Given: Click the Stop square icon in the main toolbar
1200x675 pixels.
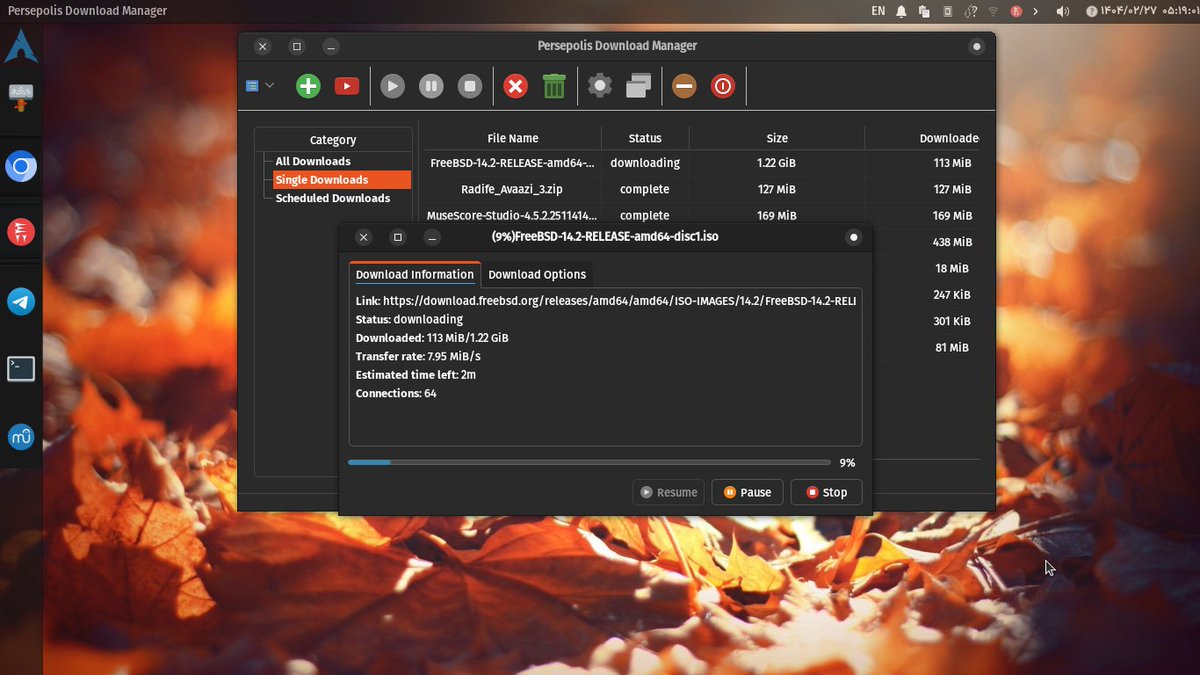Looking at the screenshot, I should 470,87.
